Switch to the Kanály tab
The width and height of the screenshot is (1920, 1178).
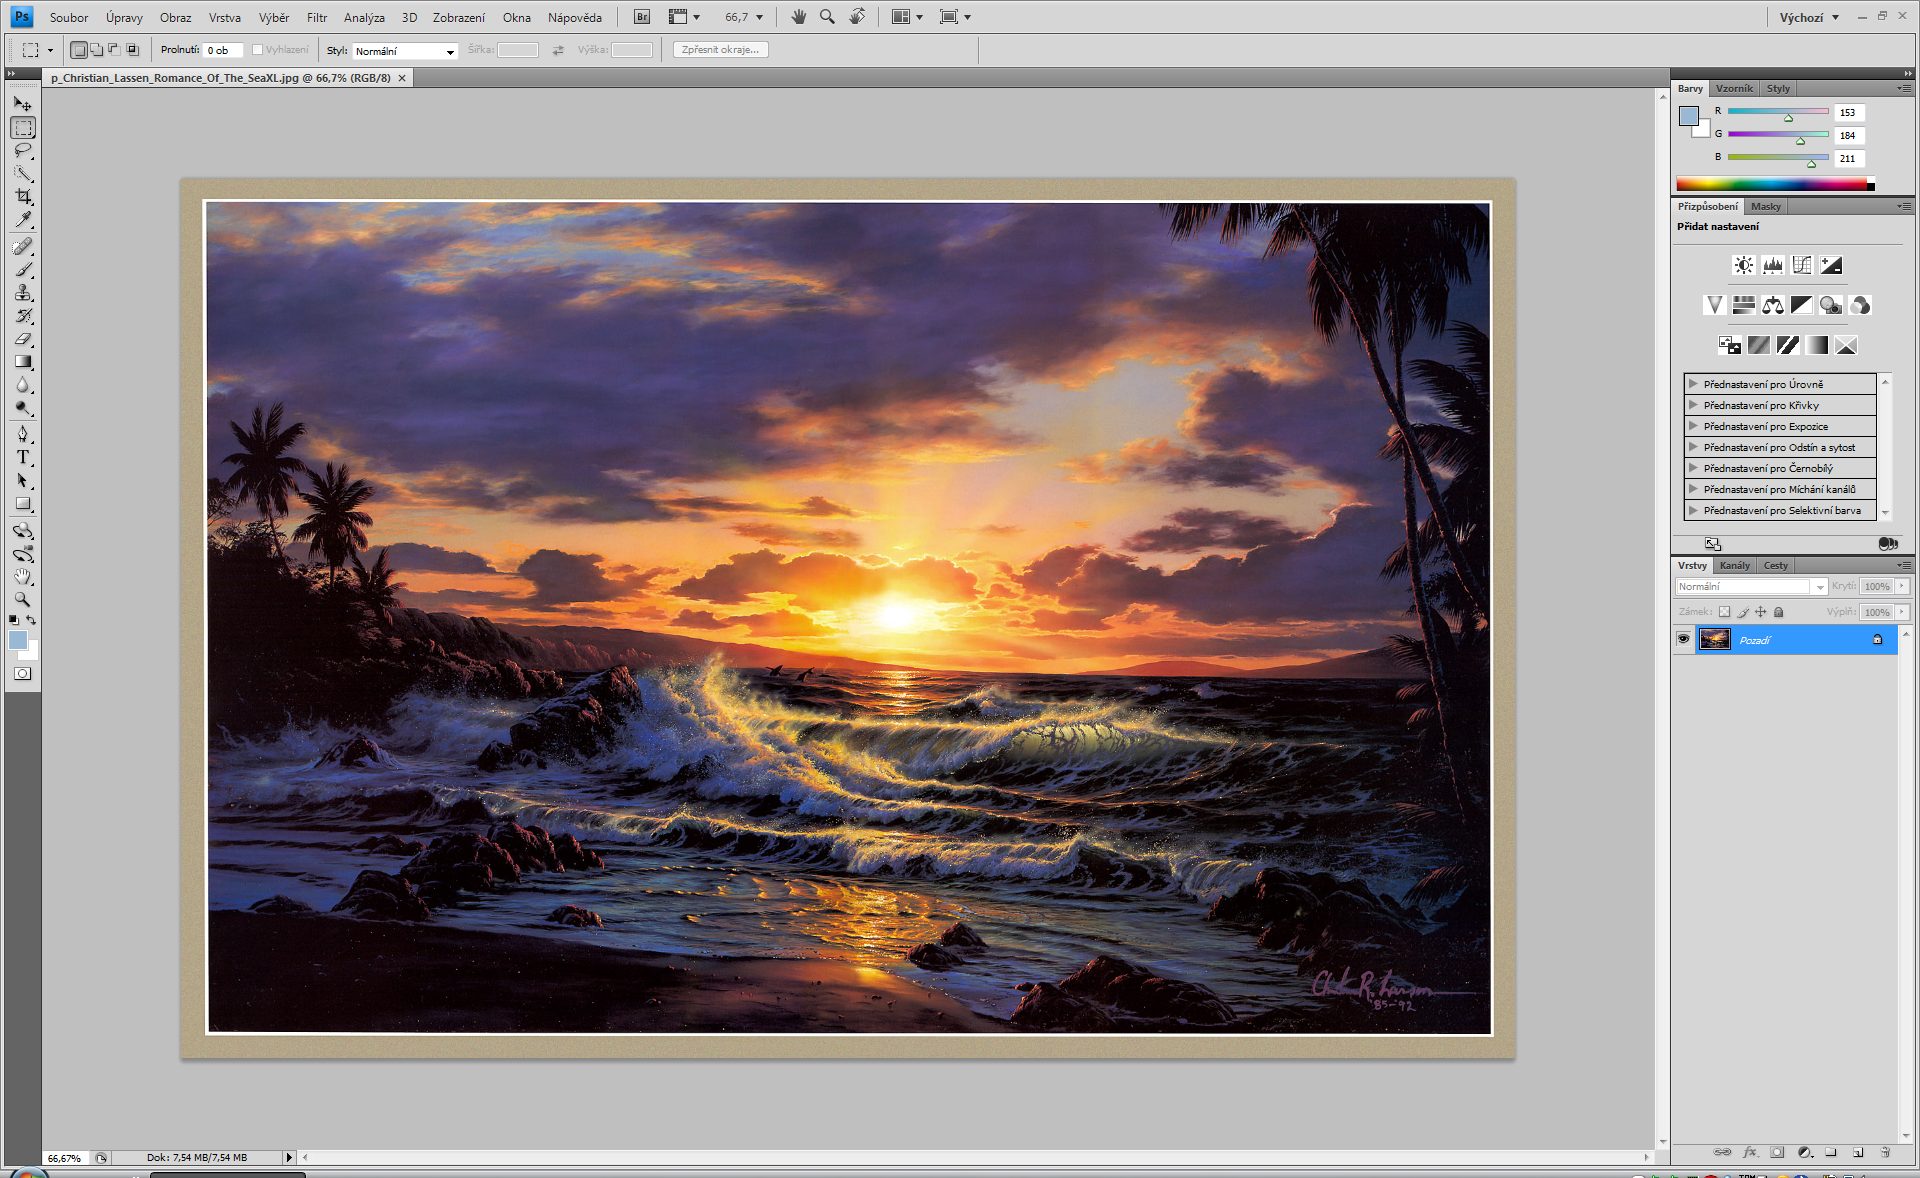point(1734,565)
